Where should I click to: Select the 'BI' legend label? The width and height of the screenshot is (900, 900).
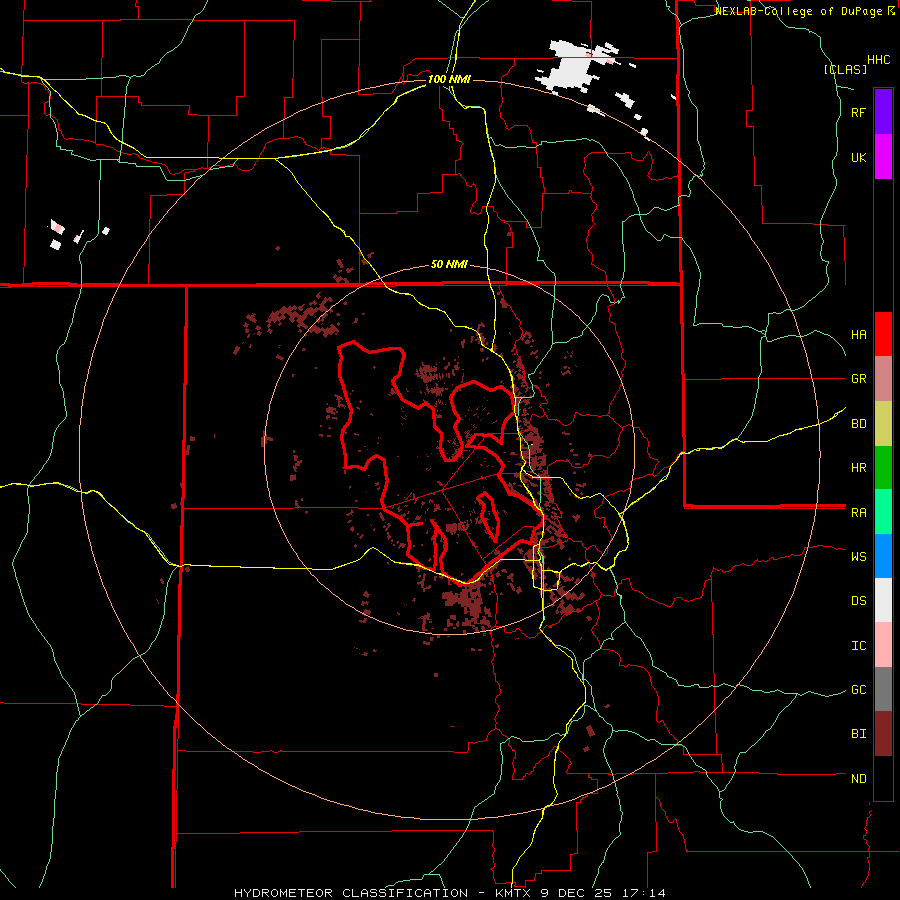[858, 734]
